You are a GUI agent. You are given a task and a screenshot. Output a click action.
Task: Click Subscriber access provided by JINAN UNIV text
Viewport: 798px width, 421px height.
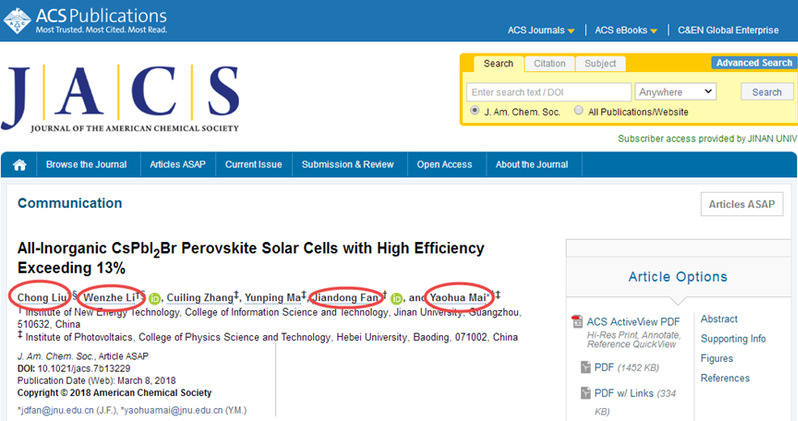point(707,139)
